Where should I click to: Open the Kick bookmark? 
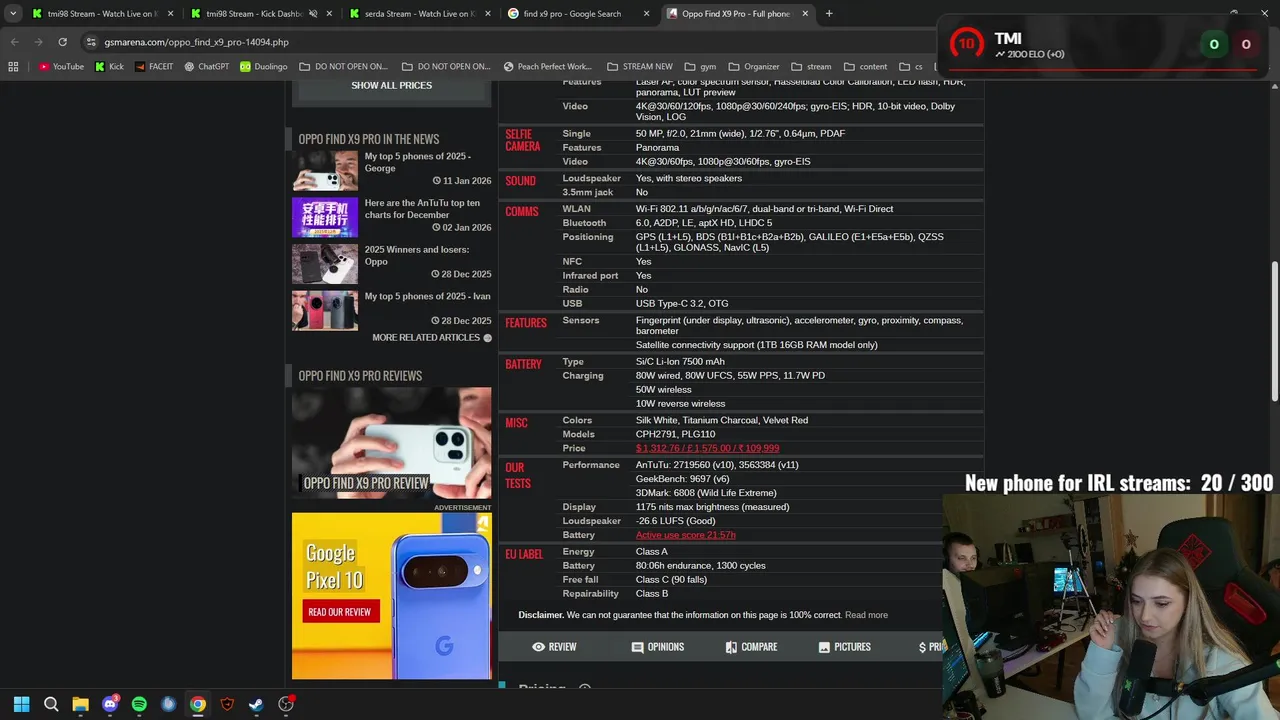click(109, 67)
